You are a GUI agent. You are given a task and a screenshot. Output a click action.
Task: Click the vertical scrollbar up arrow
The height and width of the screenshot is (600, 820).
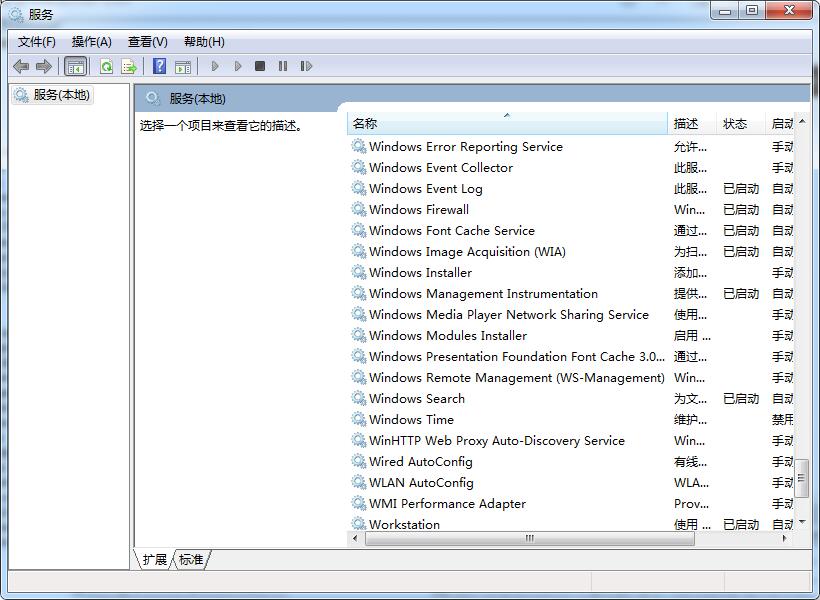802,123
